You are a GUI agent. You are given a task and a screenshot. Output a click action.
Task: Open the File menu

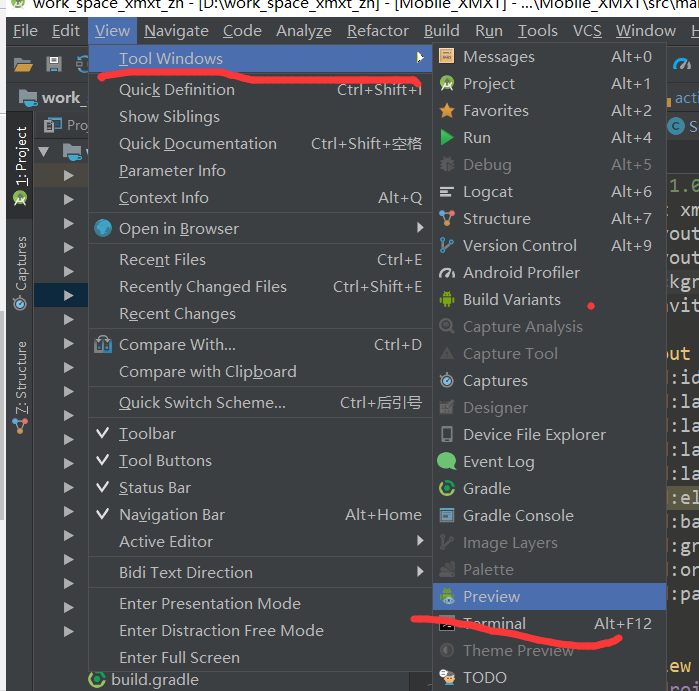(25, 31)
